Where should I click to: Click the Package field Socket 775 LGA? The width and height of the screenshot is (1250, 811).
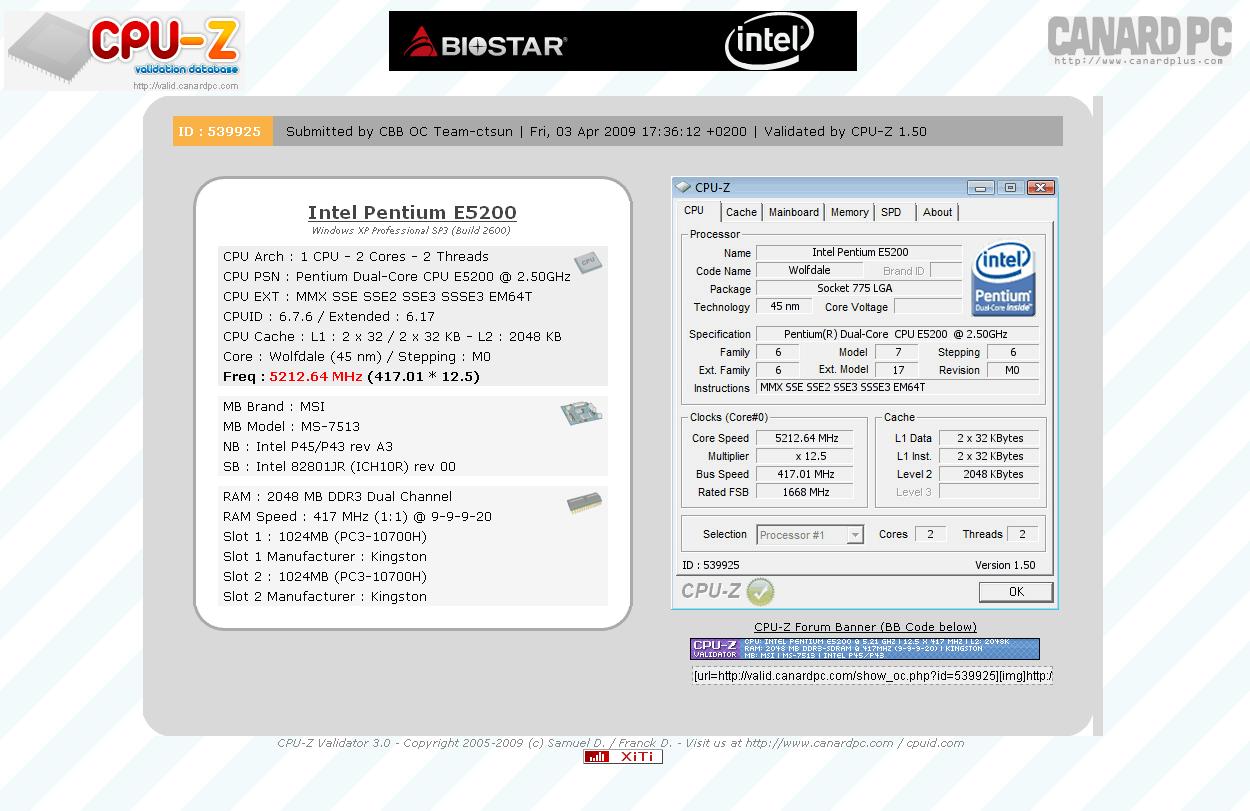pos(859,289)
